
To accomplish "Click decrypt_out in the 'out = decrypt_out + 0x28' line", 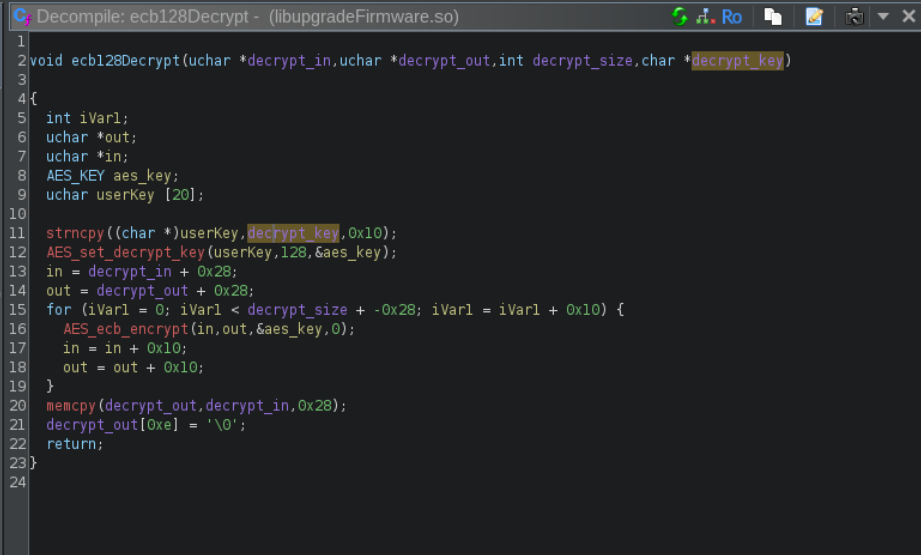I will pyautogui.click(x=142, y=291).
